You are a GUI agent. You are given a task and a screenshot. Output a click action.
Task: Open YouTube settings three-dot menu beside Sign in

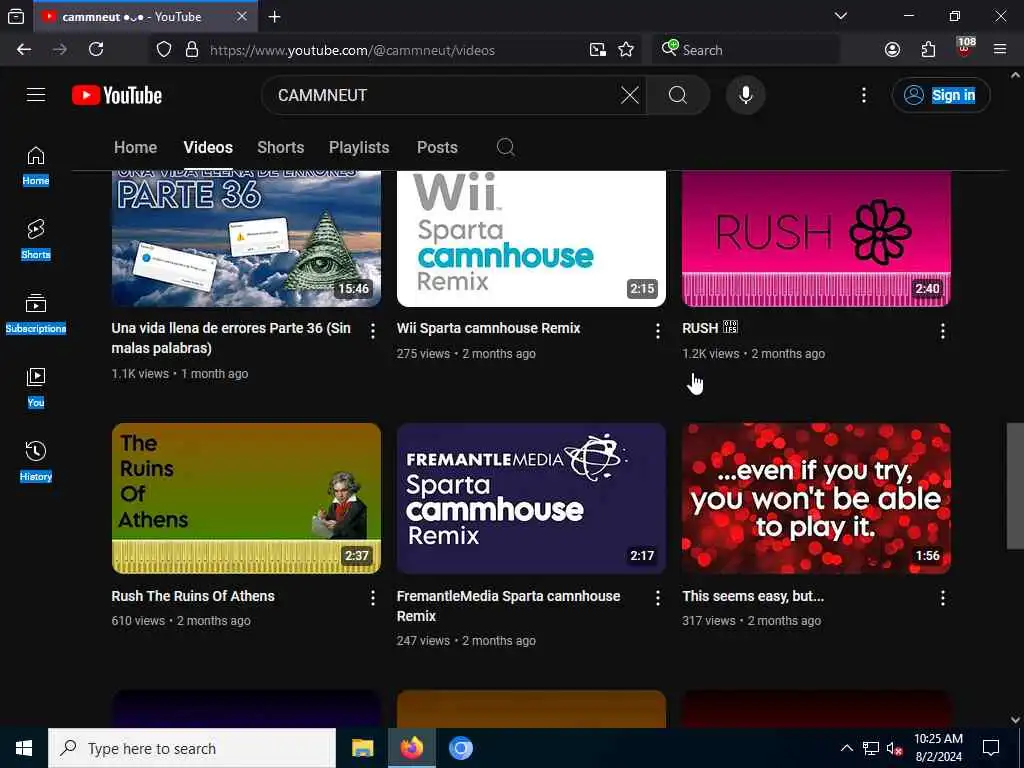(x=864, y=95)
